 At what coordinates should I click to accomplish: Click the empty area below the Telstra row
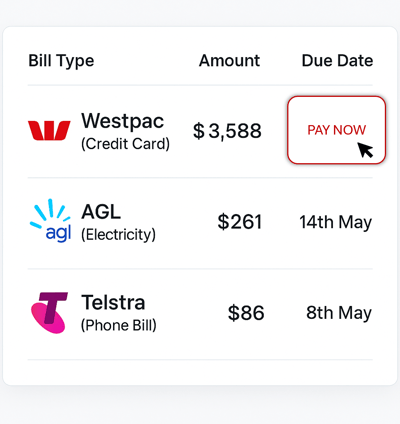(200, 372)
